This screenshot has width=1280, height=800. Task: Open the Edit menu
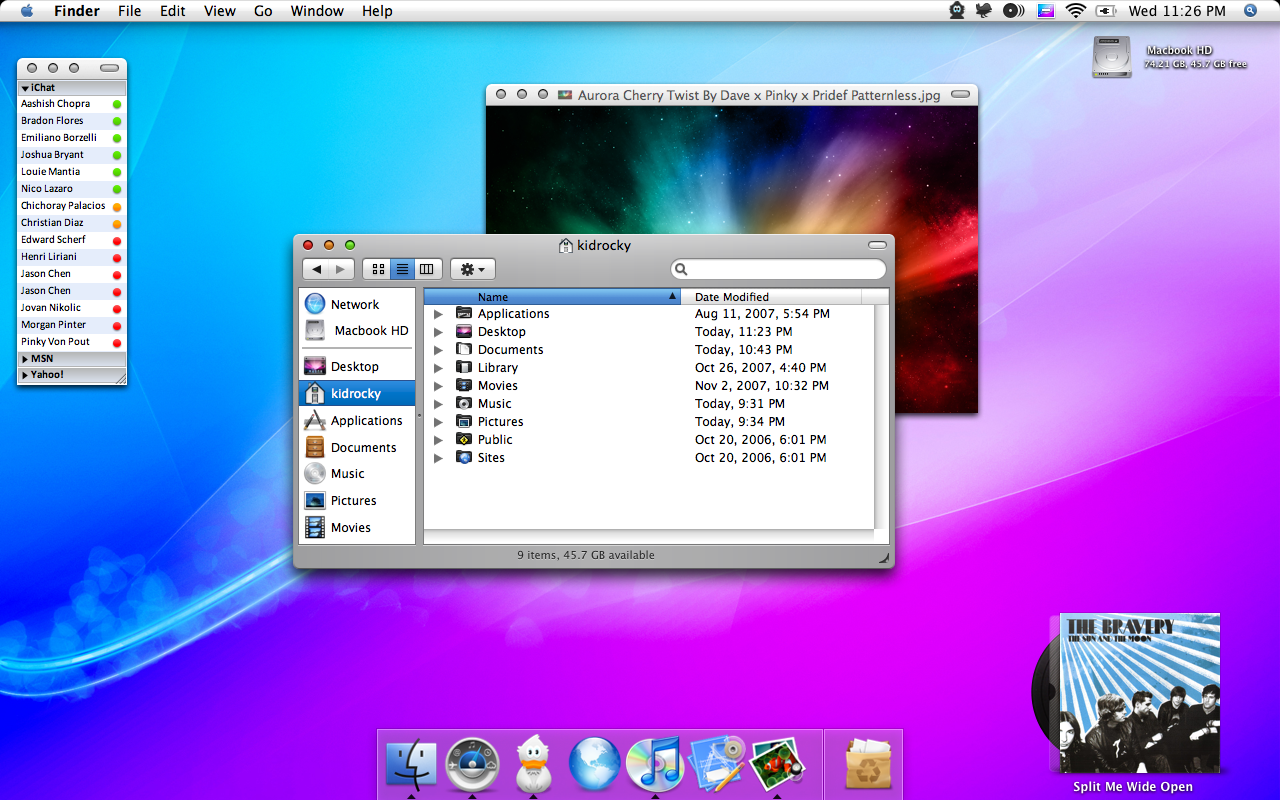pyautogui.click(x=173, y=11)
